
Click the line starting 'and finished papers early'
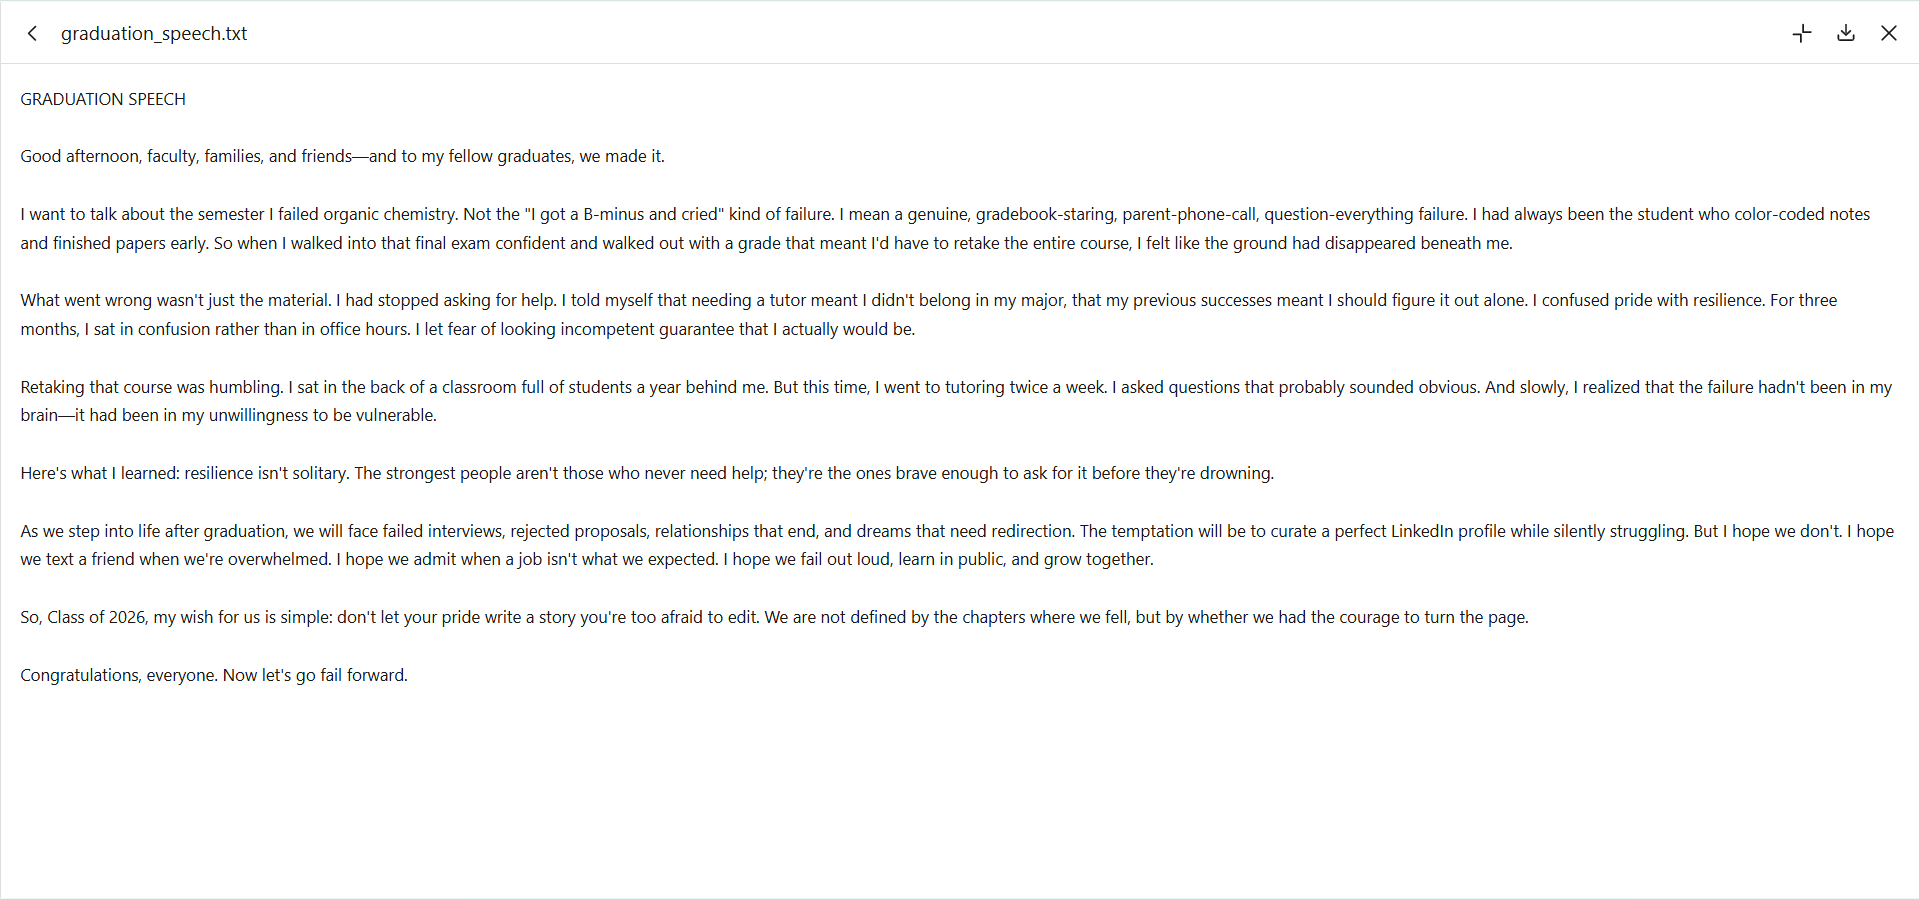[x=766, y=243]
